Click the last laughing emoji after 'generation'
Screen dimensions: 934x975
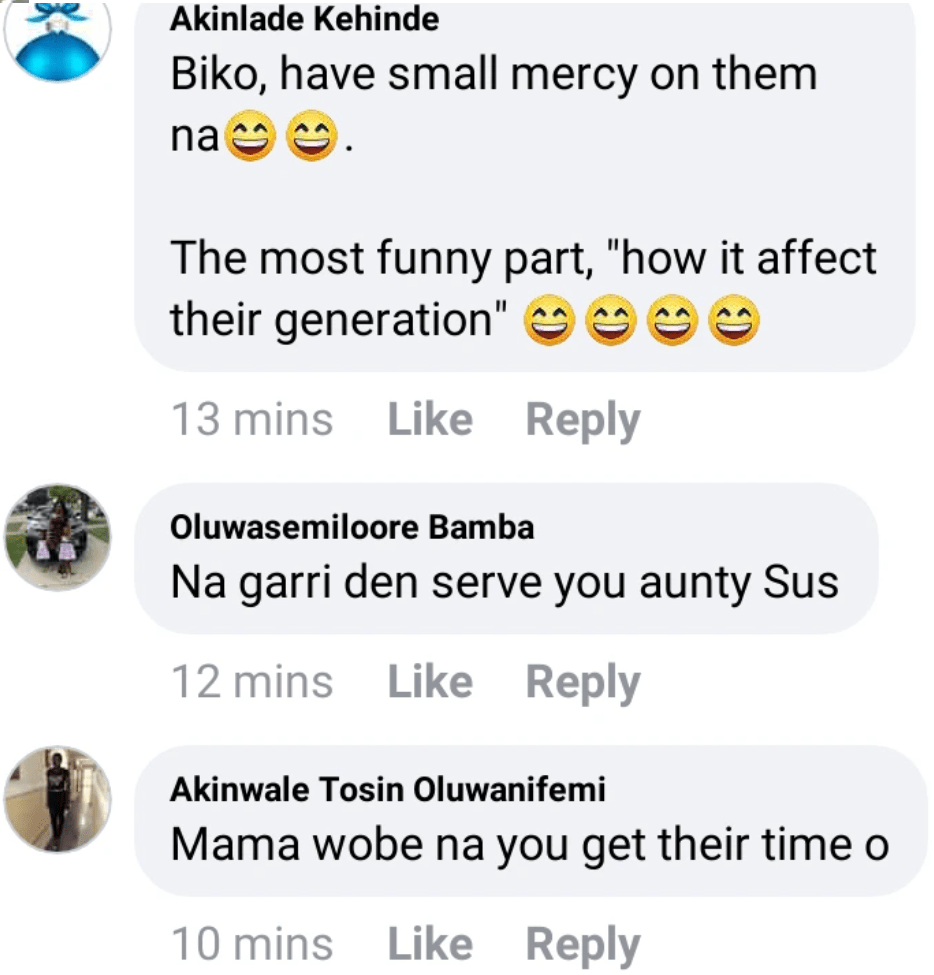pos(734,322)
